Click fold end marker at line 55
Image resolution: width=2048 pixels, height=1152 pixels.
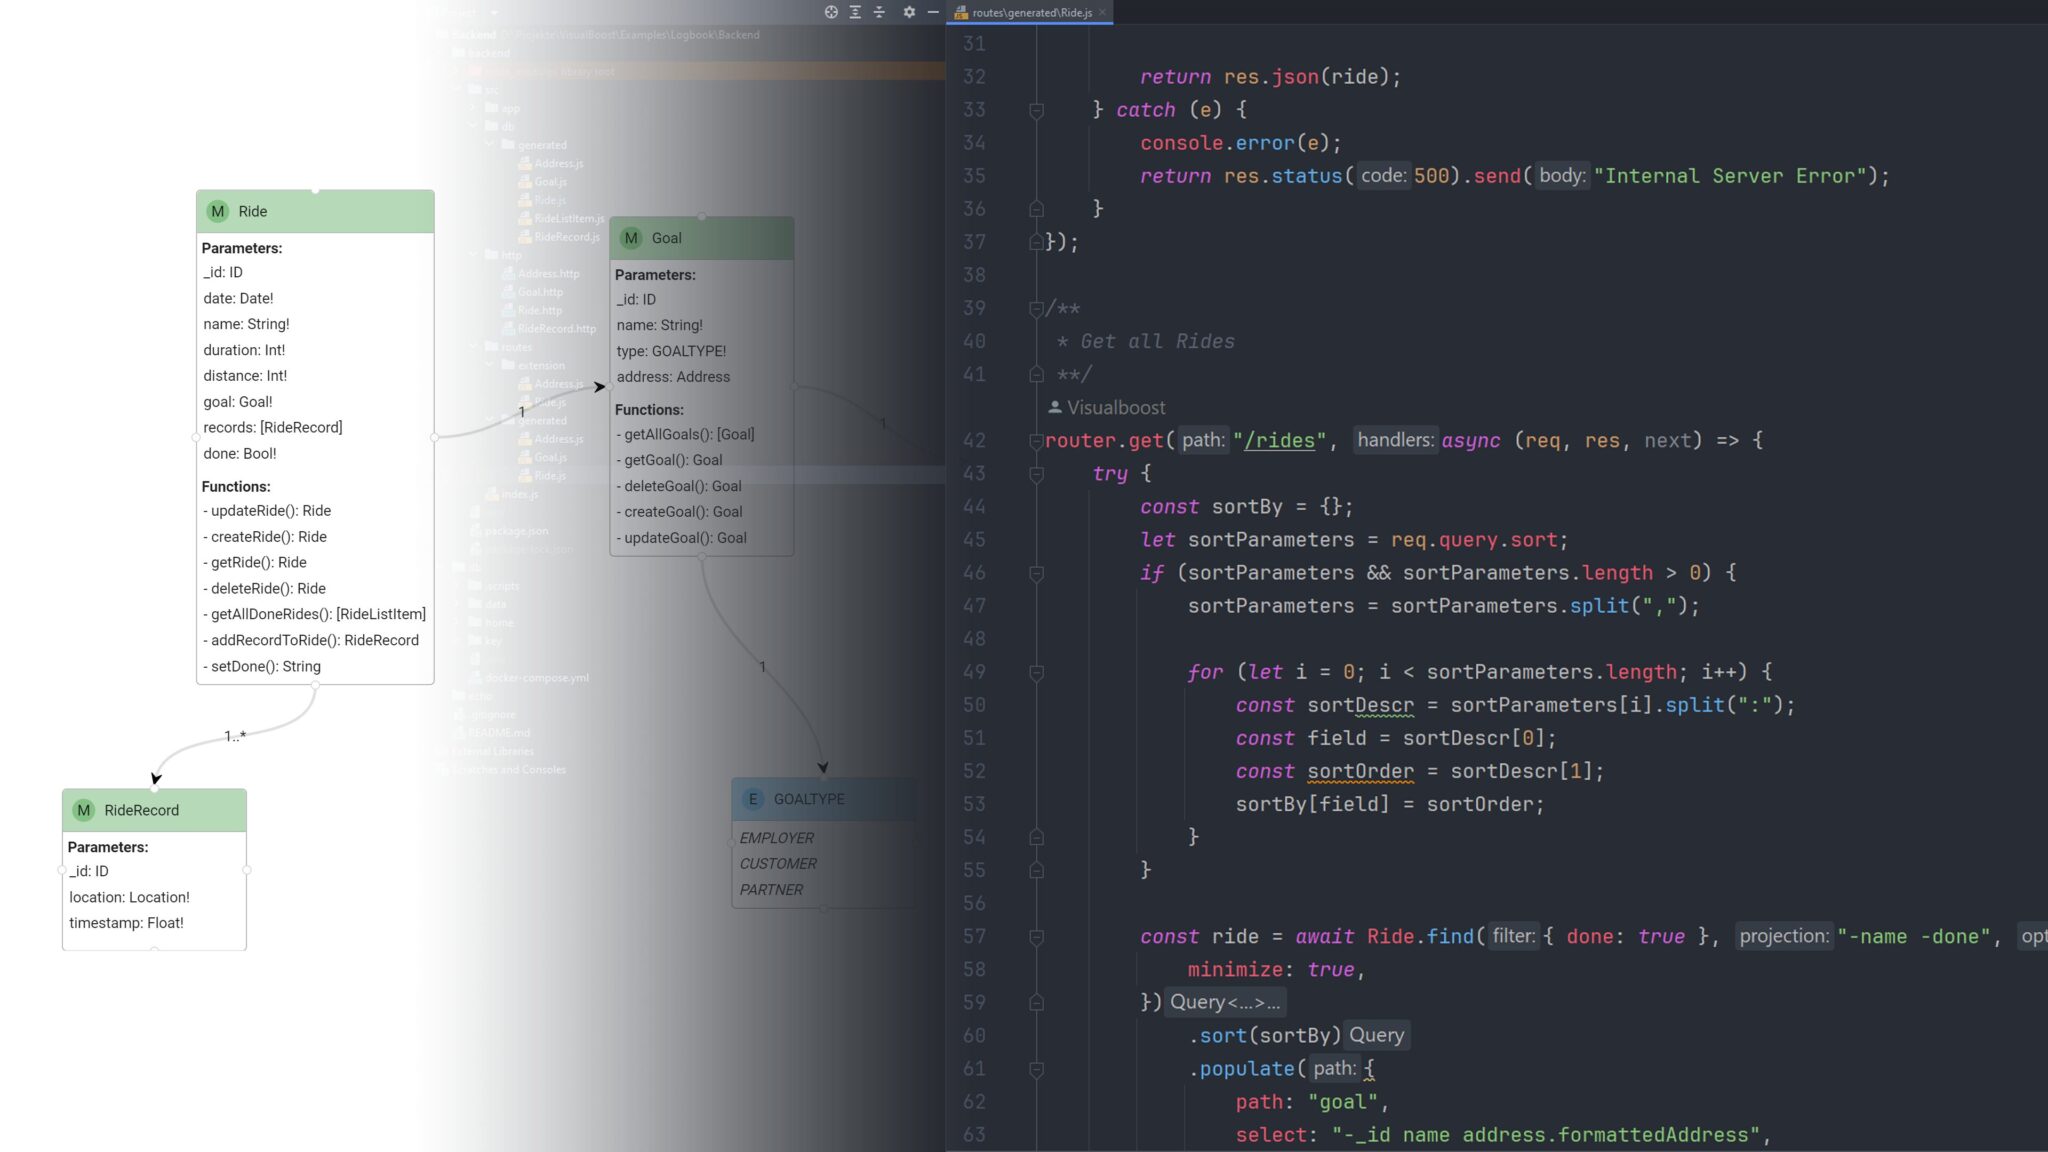(1036, 870)
